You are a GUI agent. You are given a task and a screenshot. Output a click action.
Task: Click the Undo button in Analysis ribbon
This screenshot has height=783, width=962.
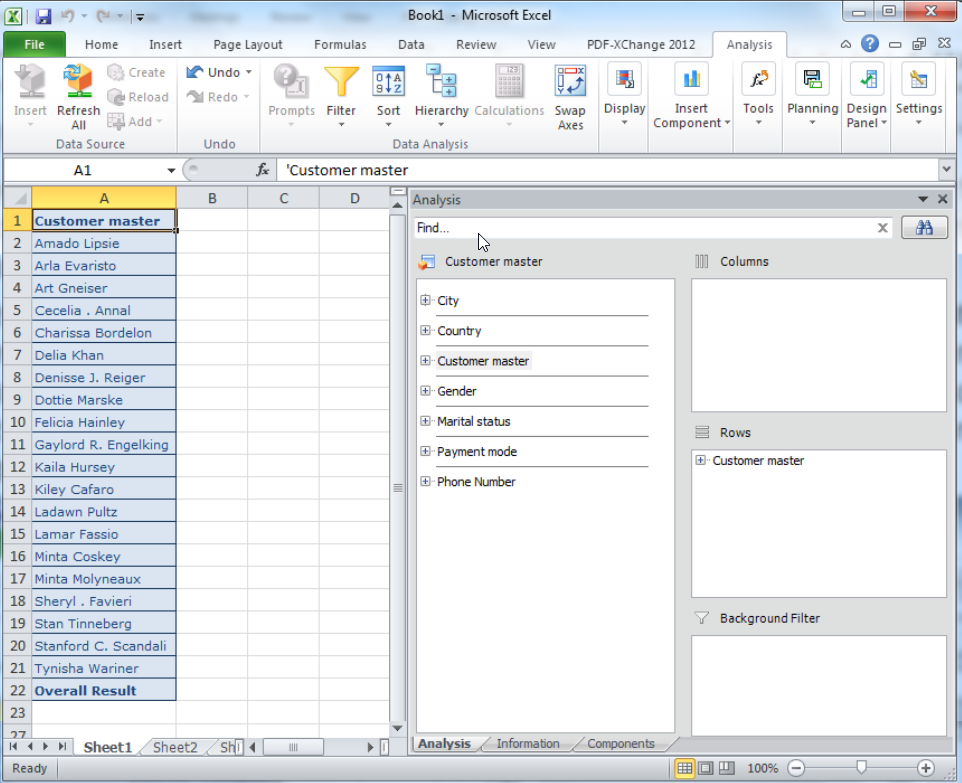tap(214, 72)
